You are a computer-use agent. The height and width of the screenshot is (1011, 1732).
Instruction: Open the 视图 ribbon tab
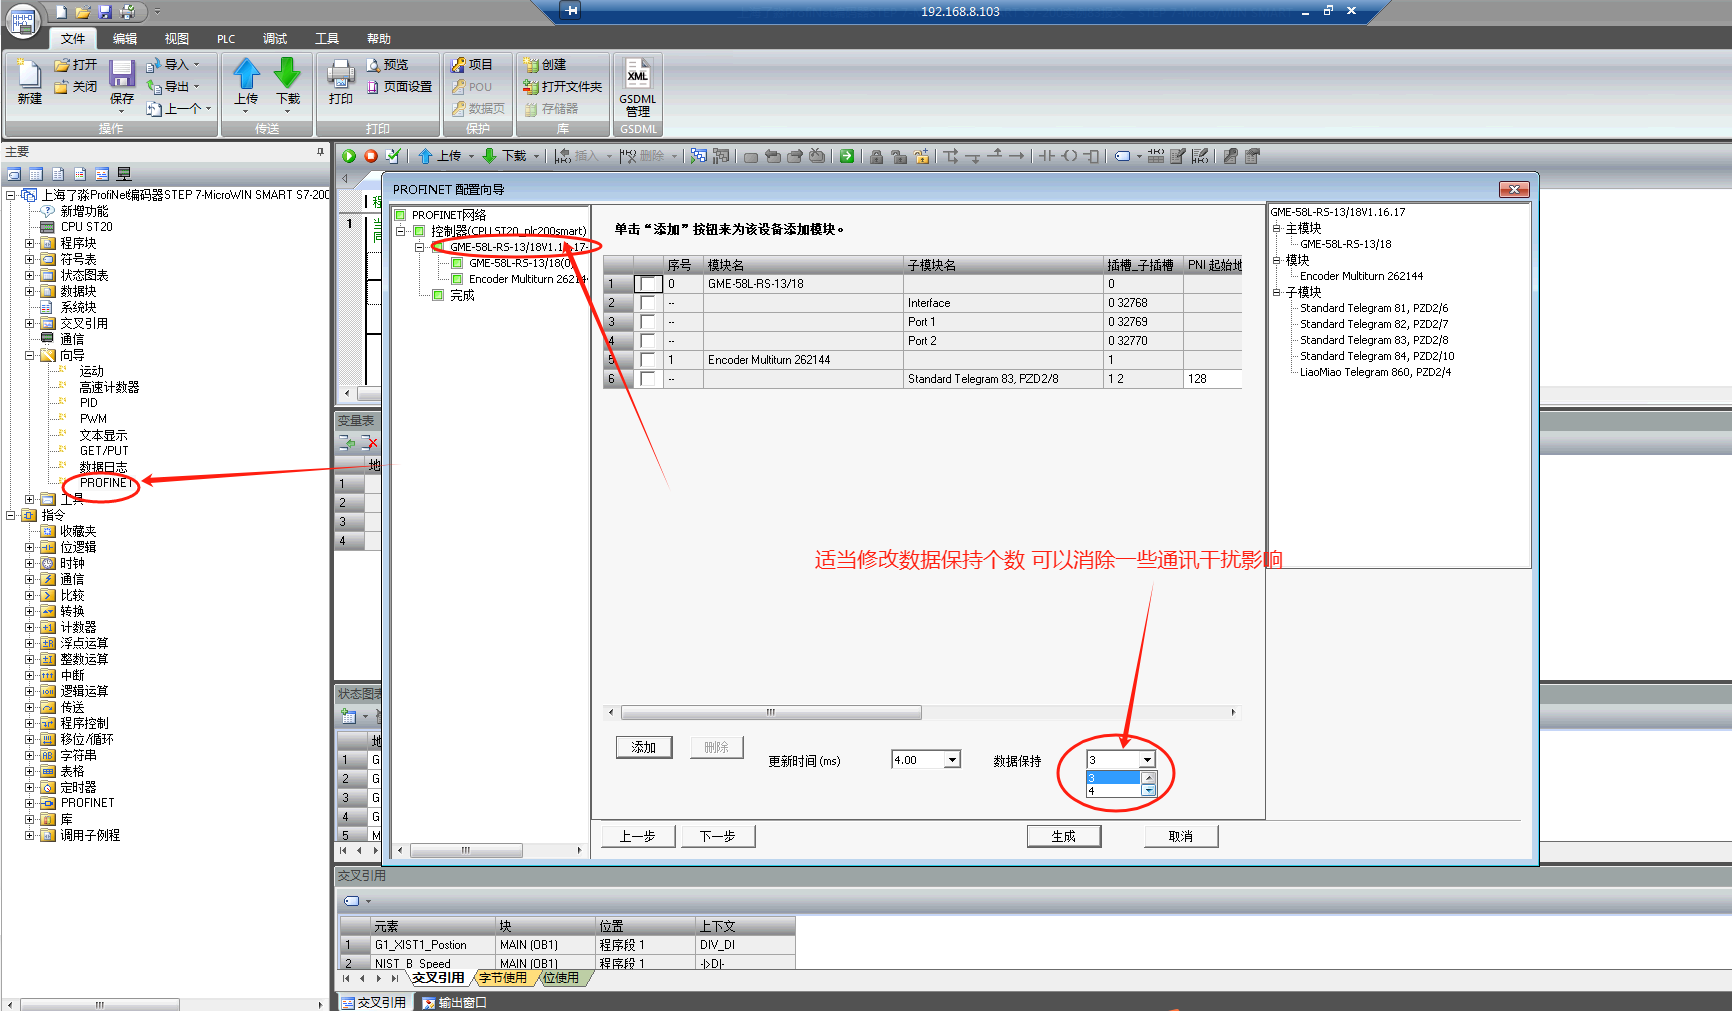tap(177, 39)
